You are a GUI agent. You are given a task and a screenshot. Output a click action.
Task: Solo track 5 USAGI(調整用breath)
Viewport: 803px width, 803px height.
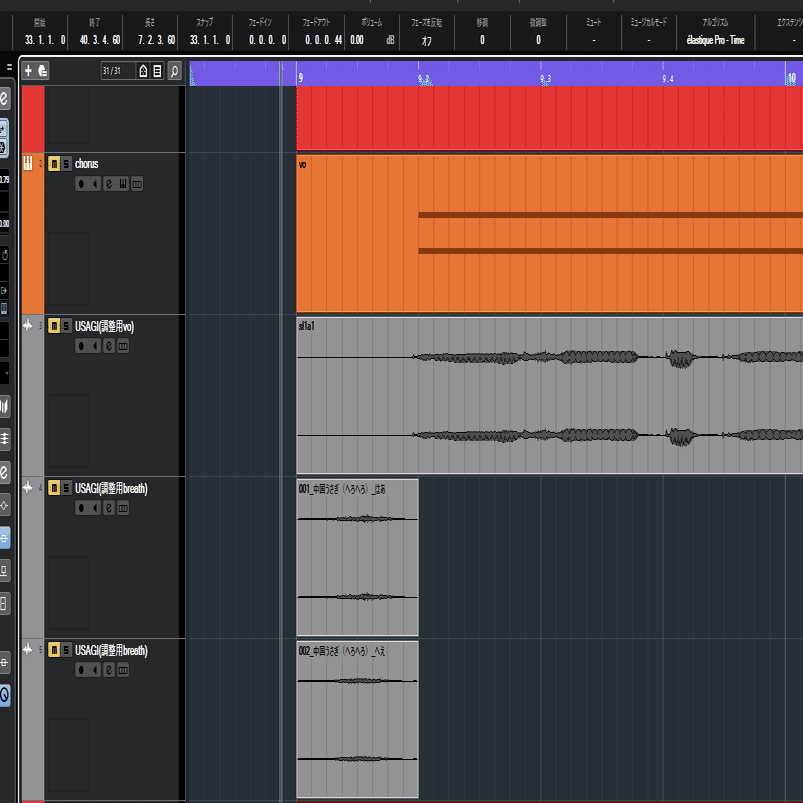[66, 649]
